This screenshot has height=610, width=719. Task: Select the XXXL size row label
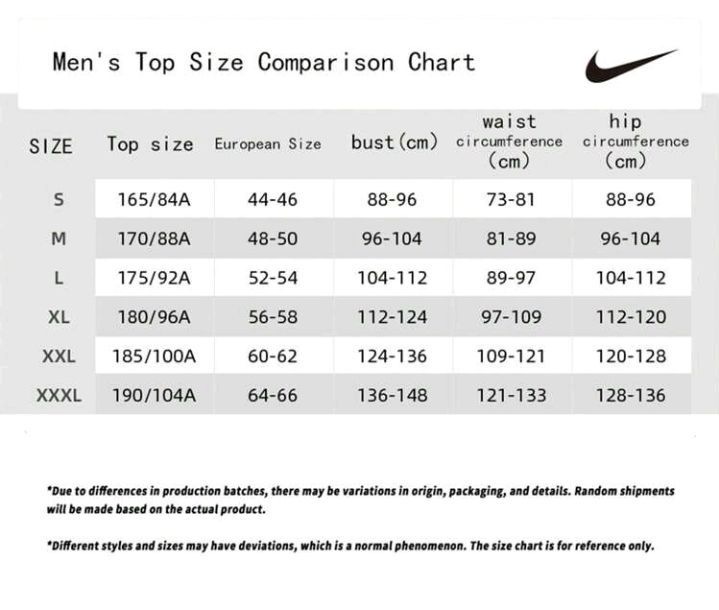tap(59, 395)
